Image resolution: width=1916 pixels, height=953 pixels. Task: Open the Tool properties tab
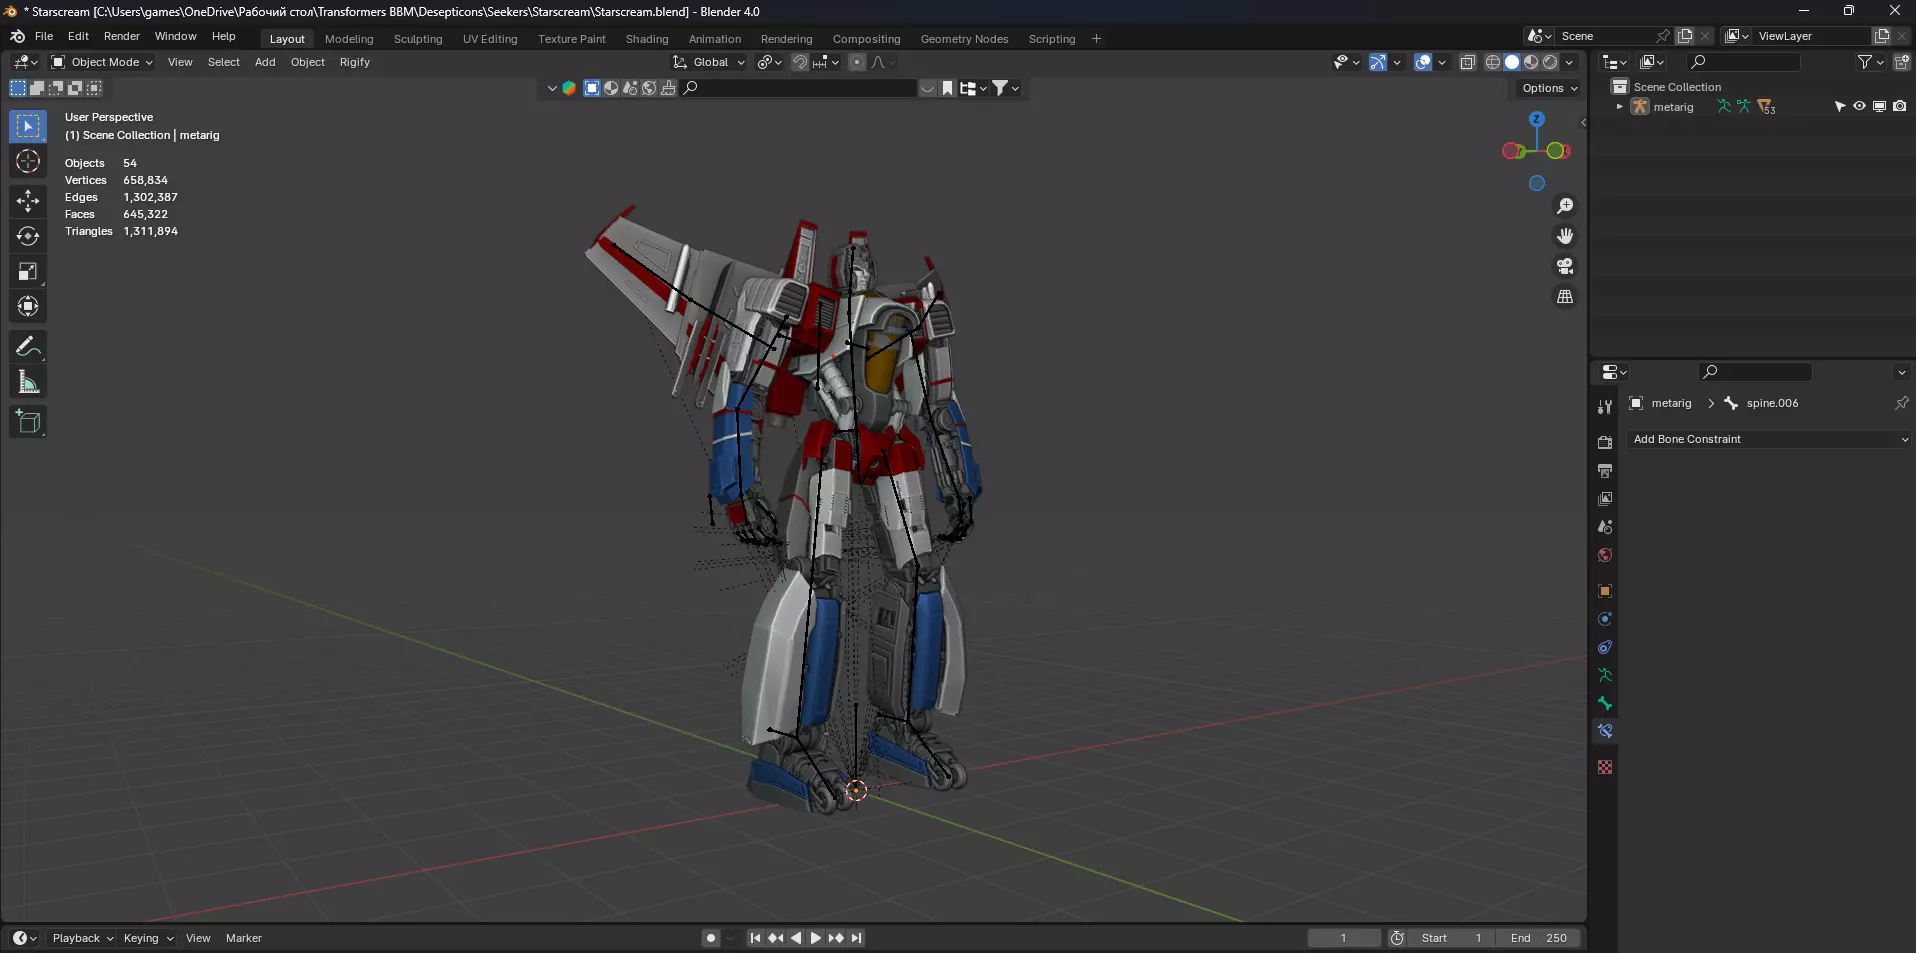[x=1605, y=407]
